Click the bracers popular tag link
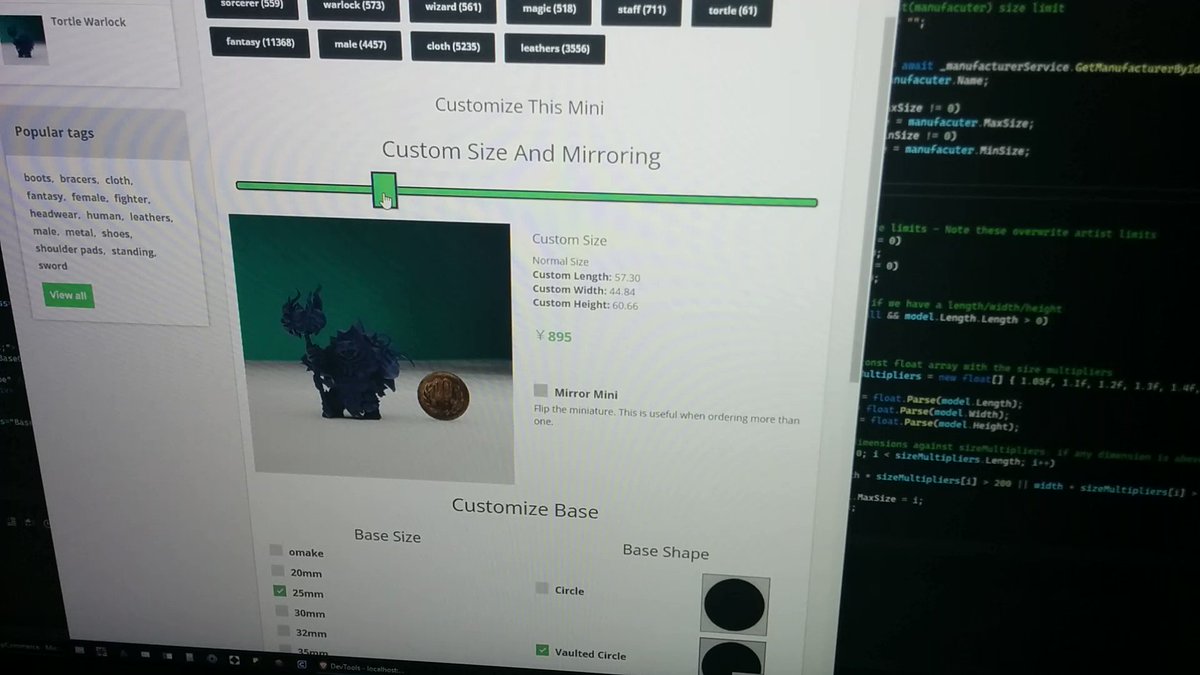Viewport: 1200px width, 675px height. pos(79,180)
